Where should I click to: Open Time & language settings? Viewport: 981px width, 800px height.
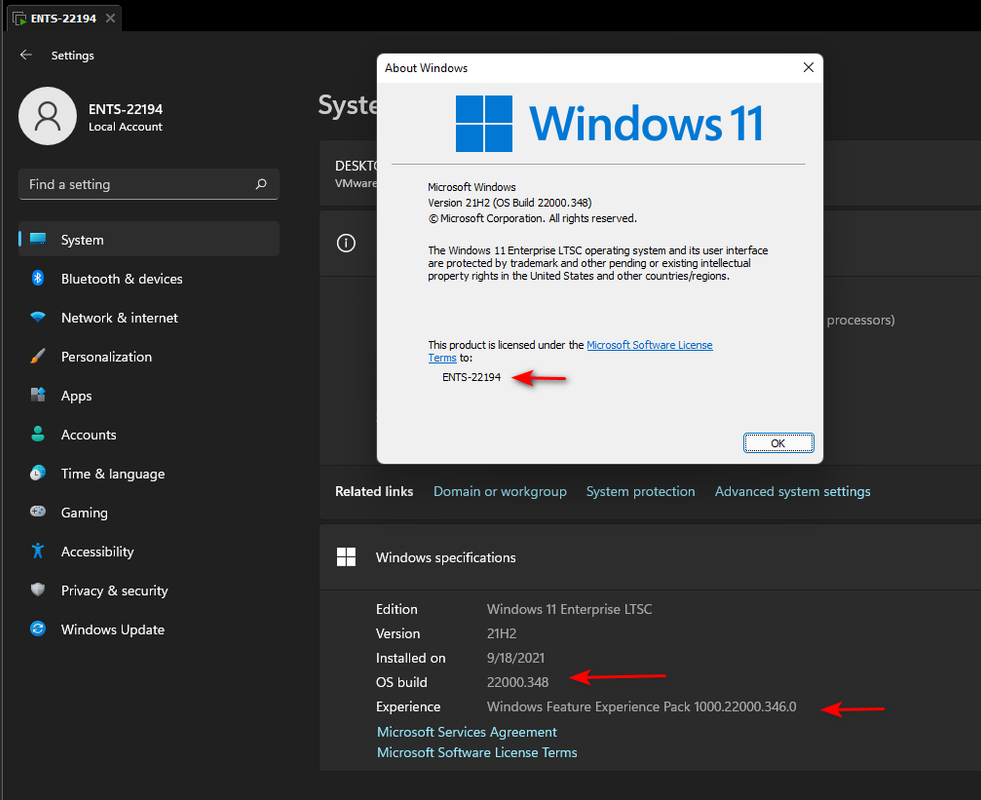(x=149, y=473)
